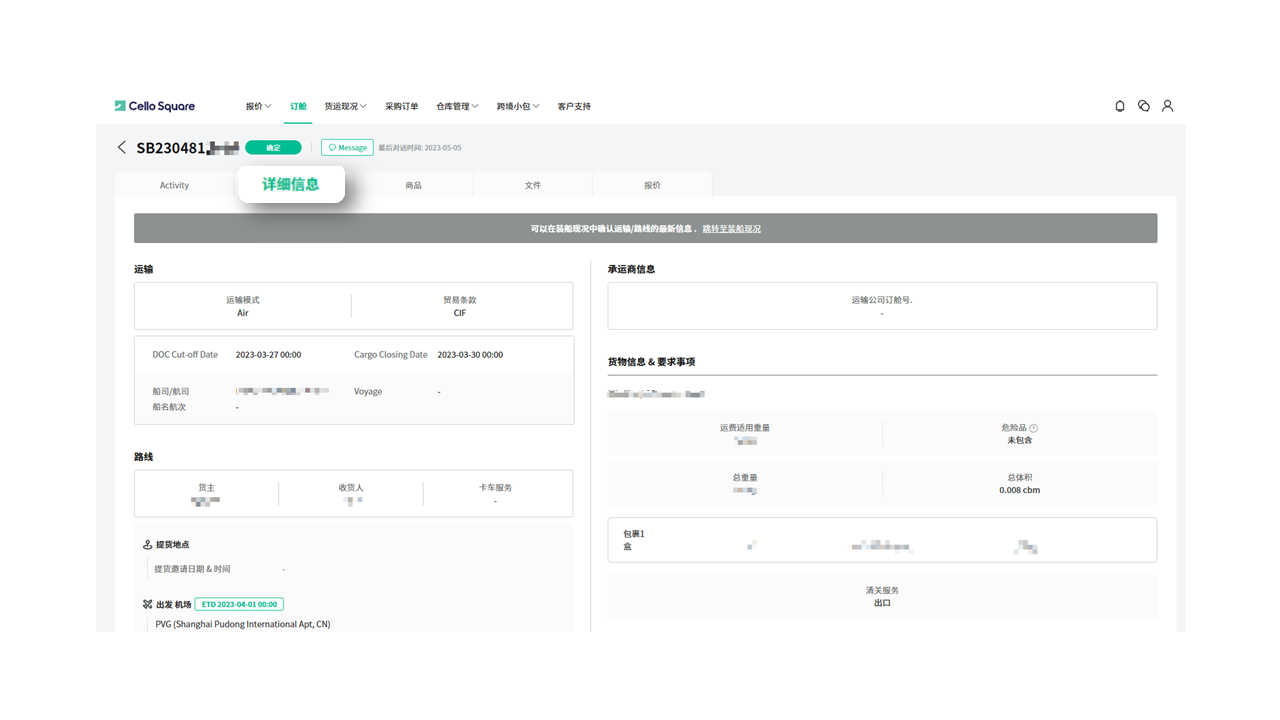Screen dimensions: 1280x720
Task: Switch to the 商品 tab
Action: click(413, 185)
